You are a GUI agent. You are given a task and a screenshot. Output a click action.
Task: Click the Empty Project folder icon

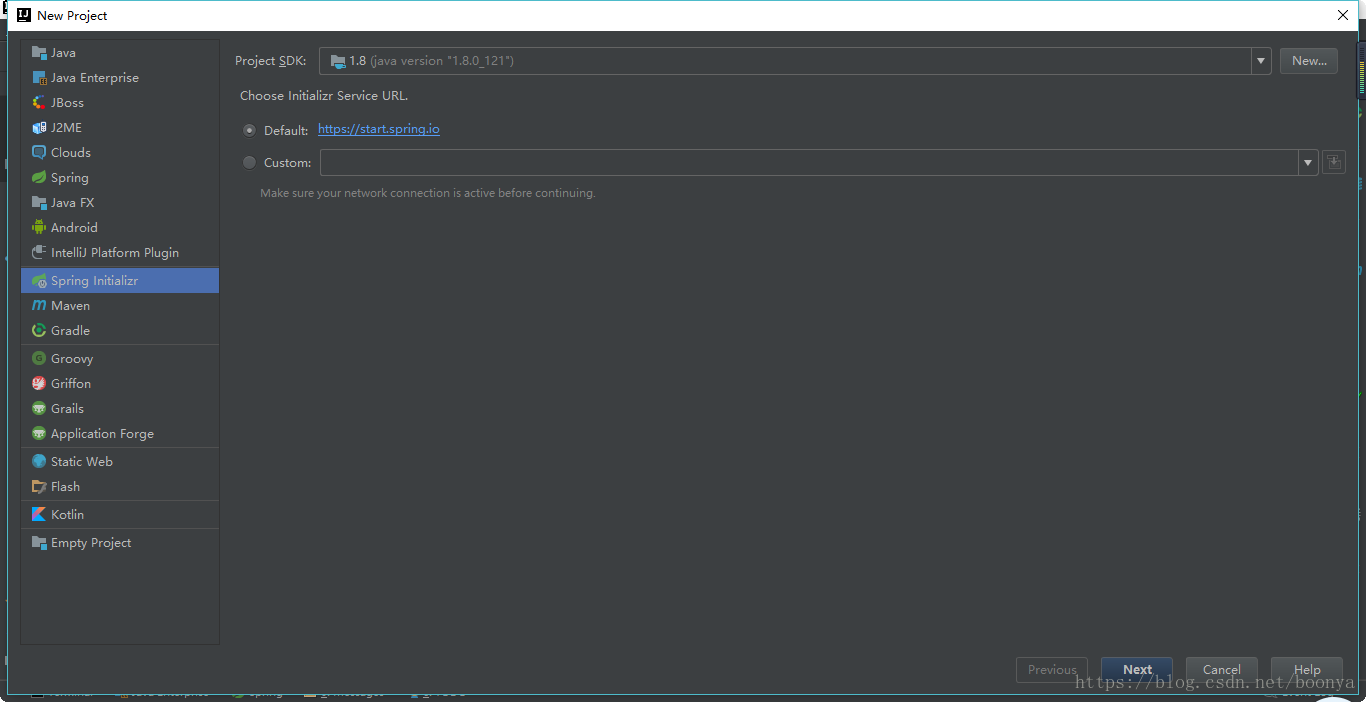[x=39, y=543]
